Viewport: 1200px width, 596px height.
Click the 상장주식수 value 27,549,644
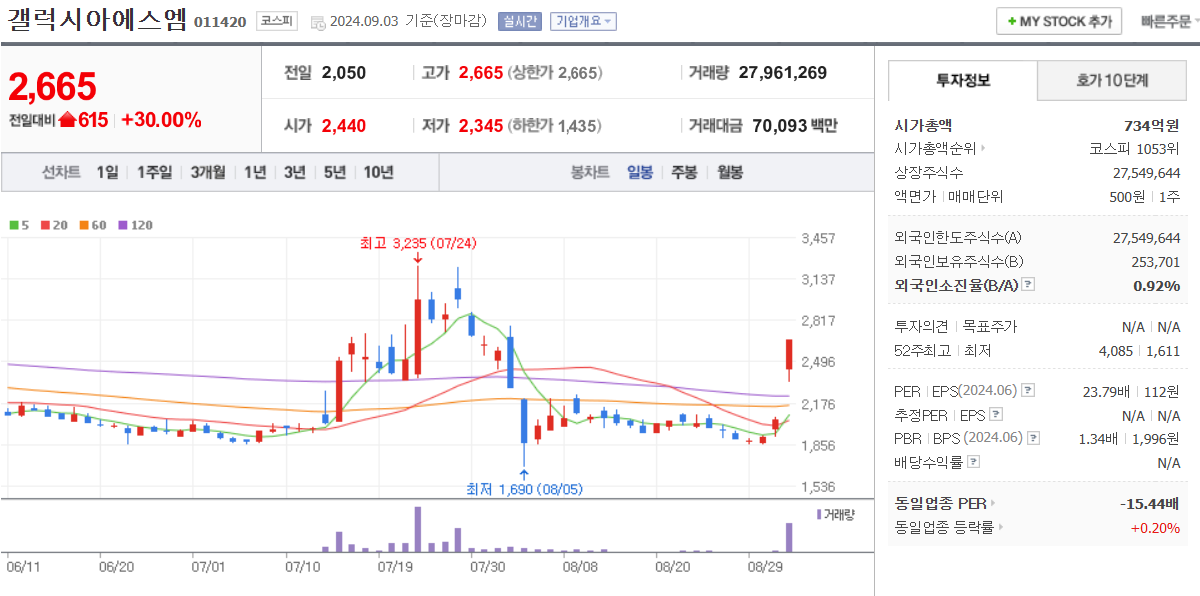pos(1146,173)
